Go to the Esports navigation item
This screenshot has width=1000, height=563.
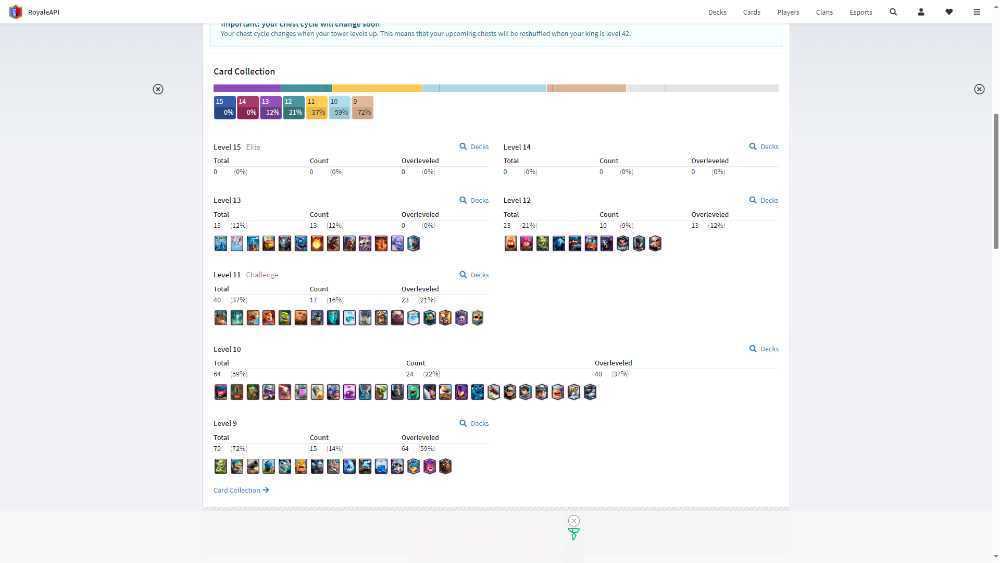[860, 12]
